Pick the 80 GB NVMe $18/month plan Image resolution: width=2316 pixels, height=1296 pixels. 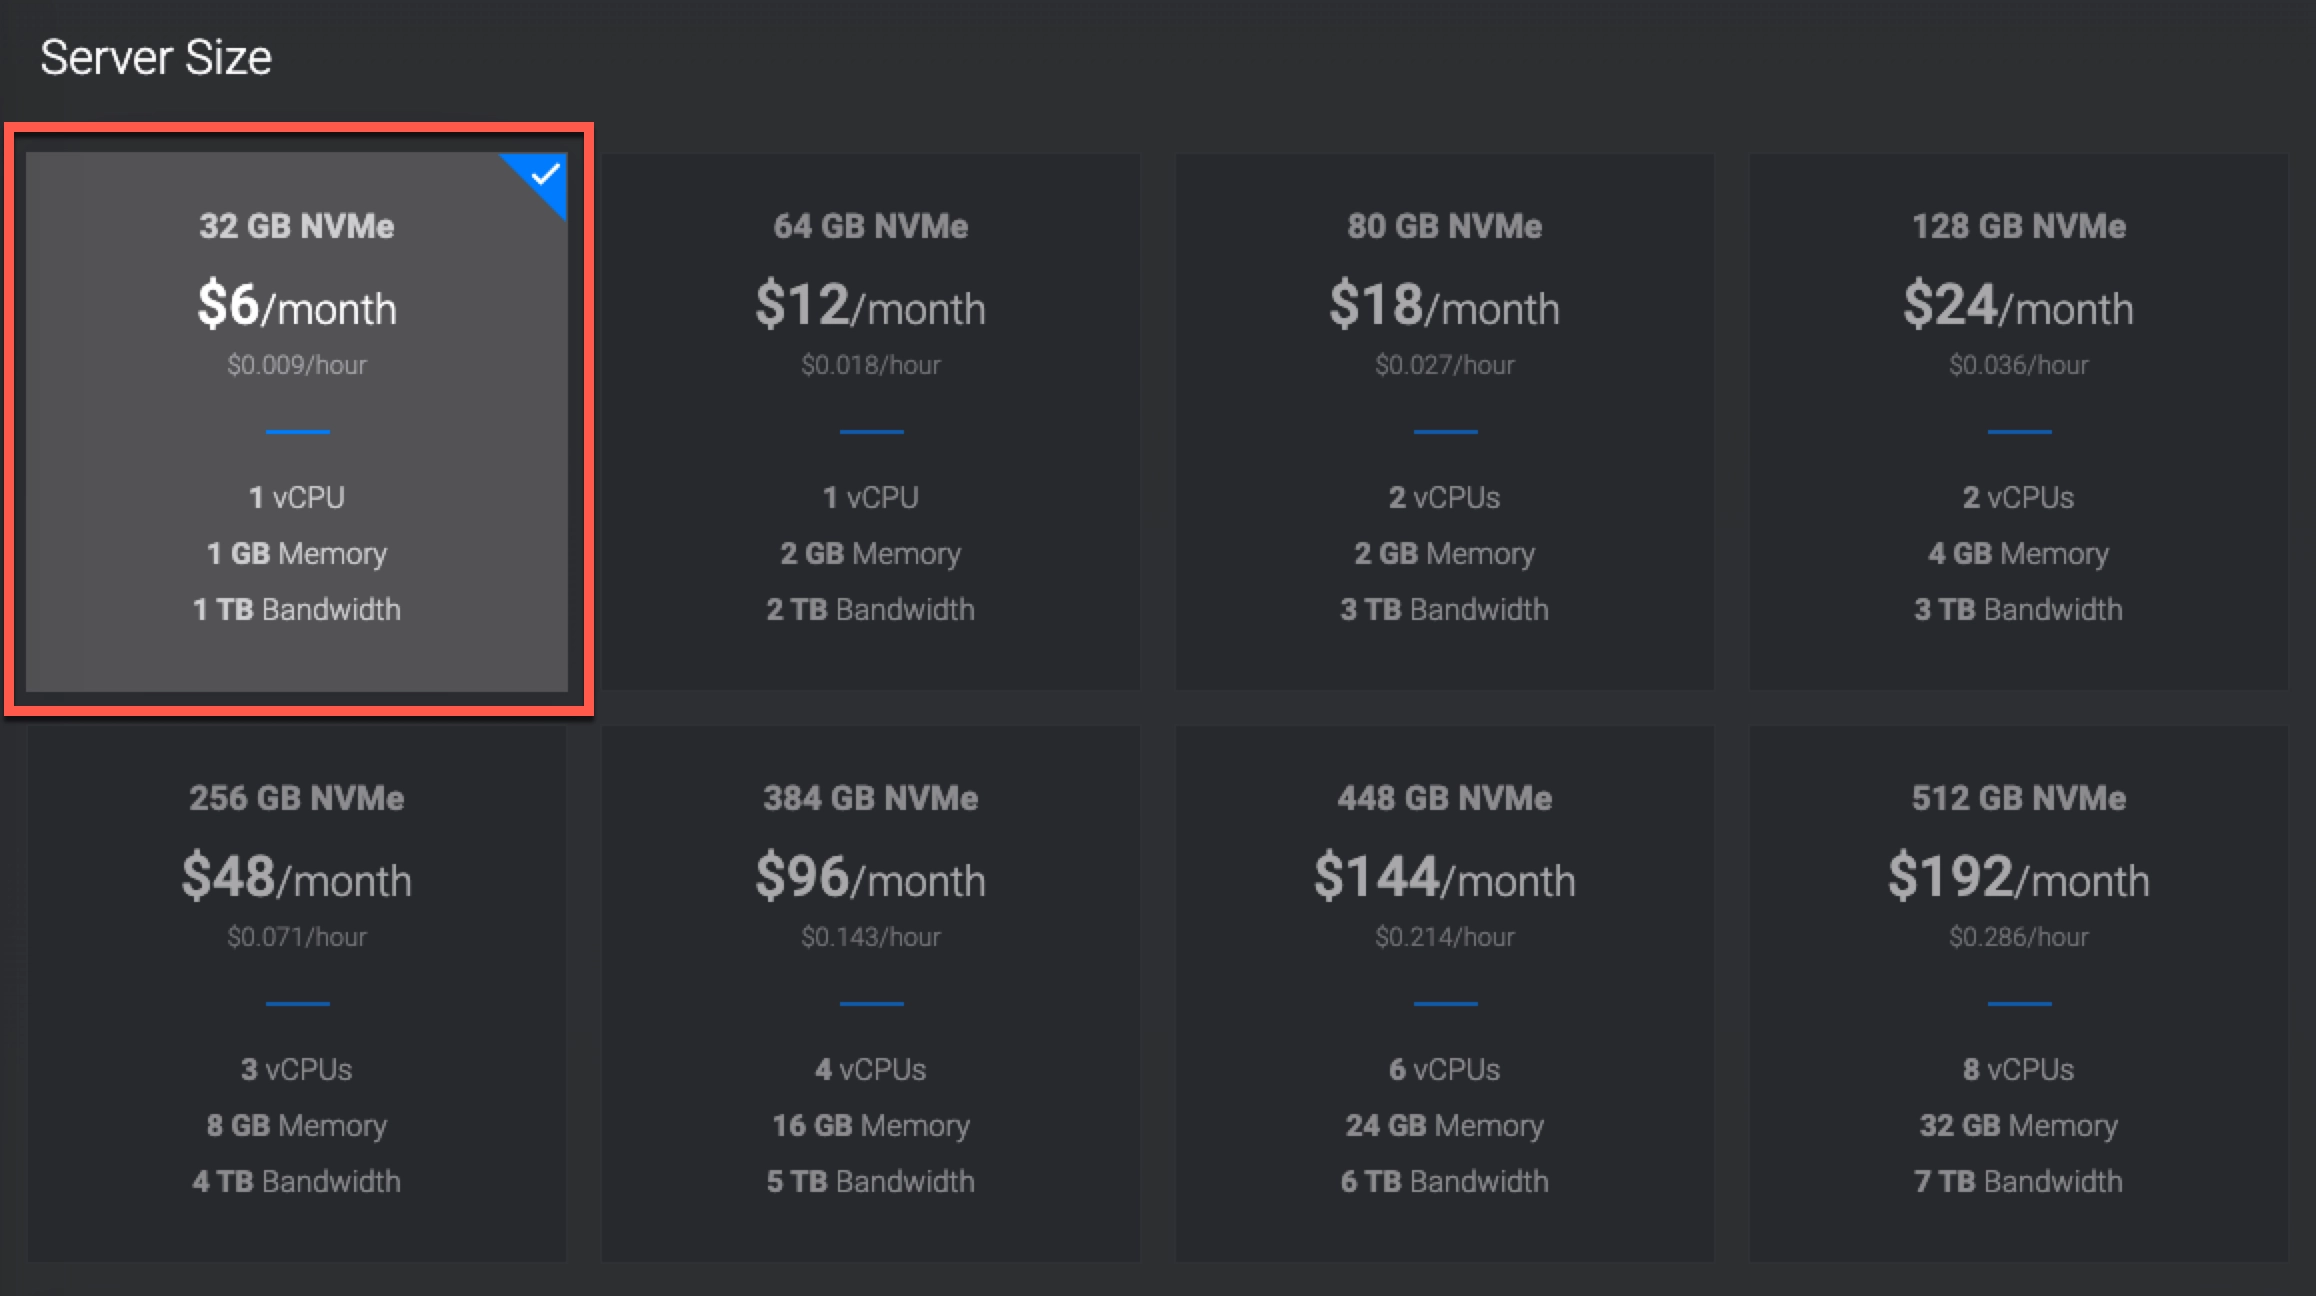pyautogui.click(x=1444, y=420)
